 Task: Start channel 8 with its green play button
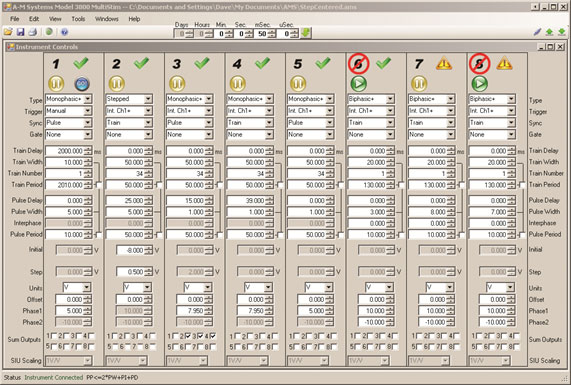click(479, 84)
